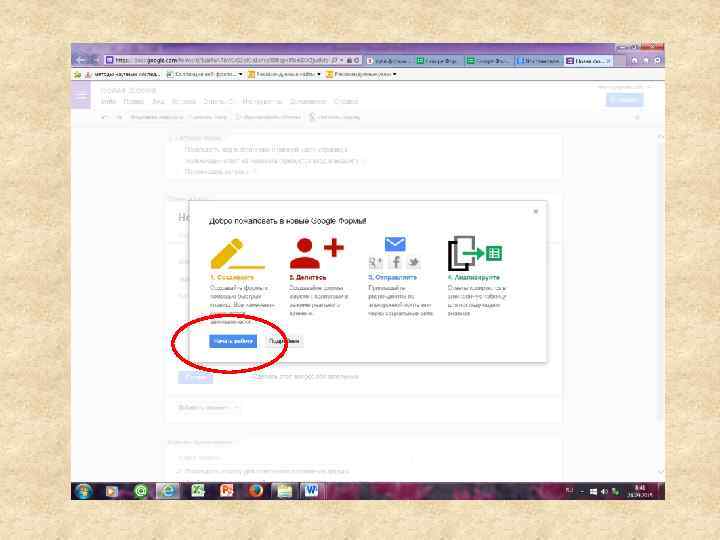
Task: Click the yellow pencil 'Создавайте' icon
Action: click(237, 253)
